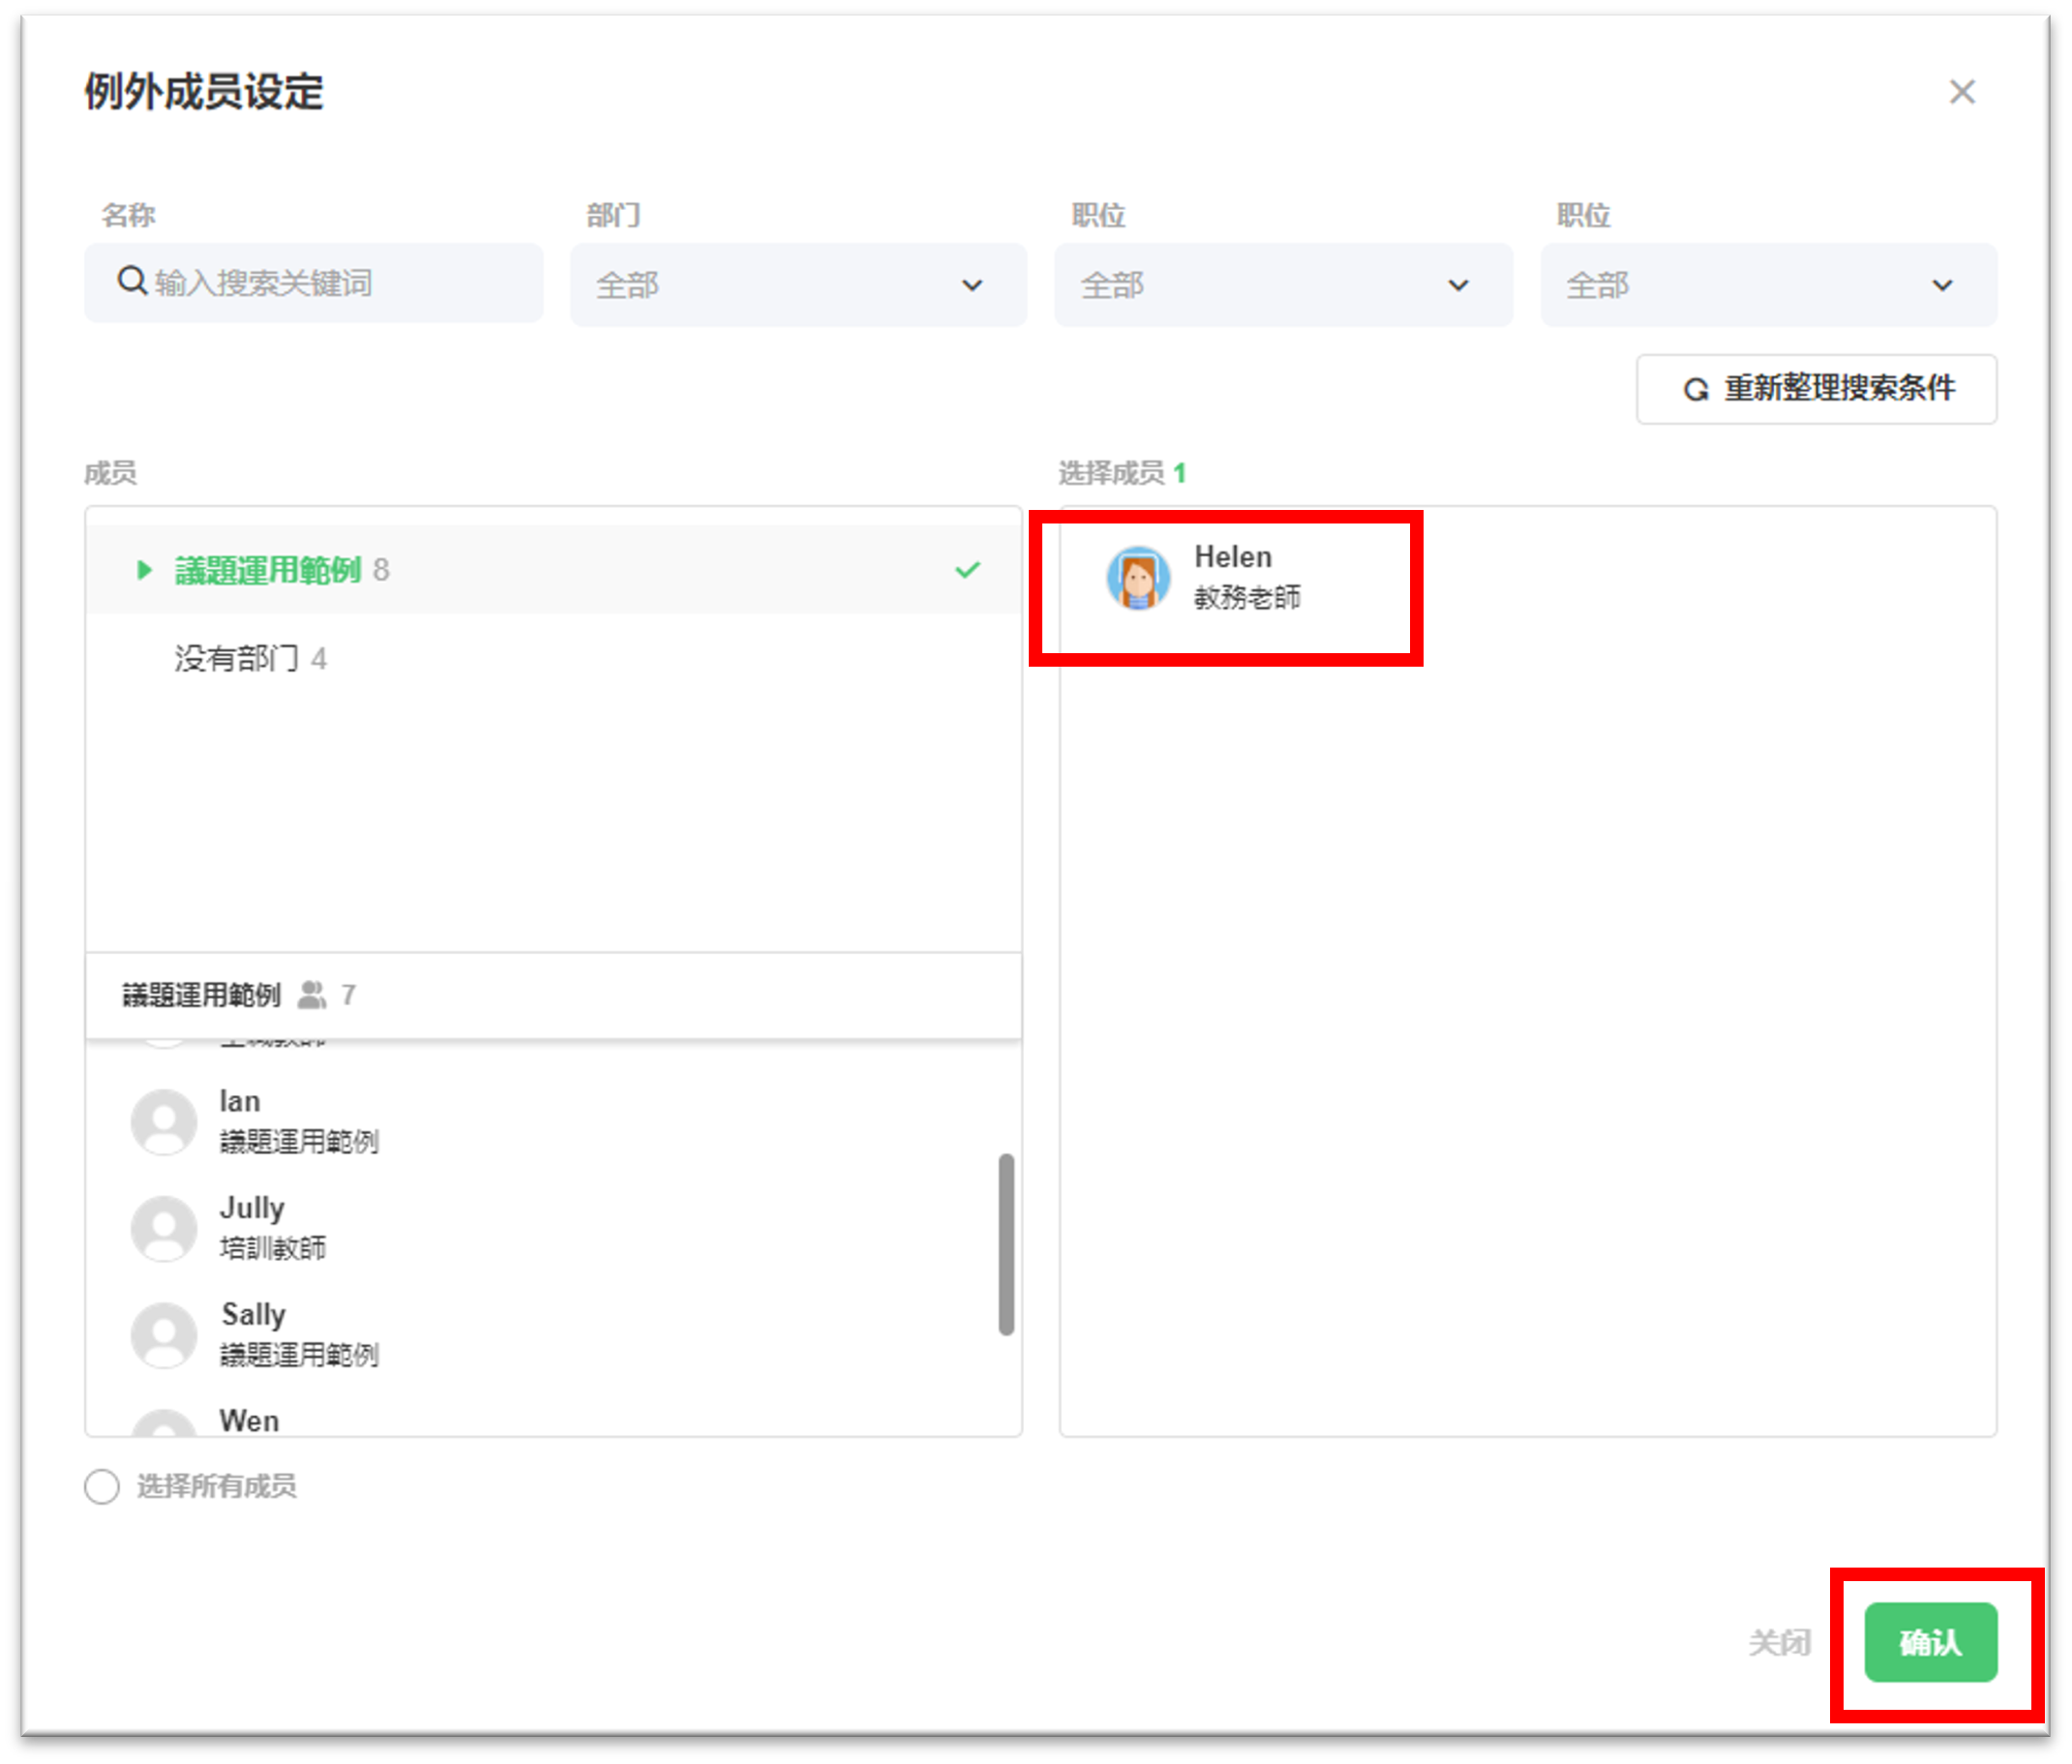Click Sally's avatar icon
2072x1764 pixels.
pos(164,1334)
